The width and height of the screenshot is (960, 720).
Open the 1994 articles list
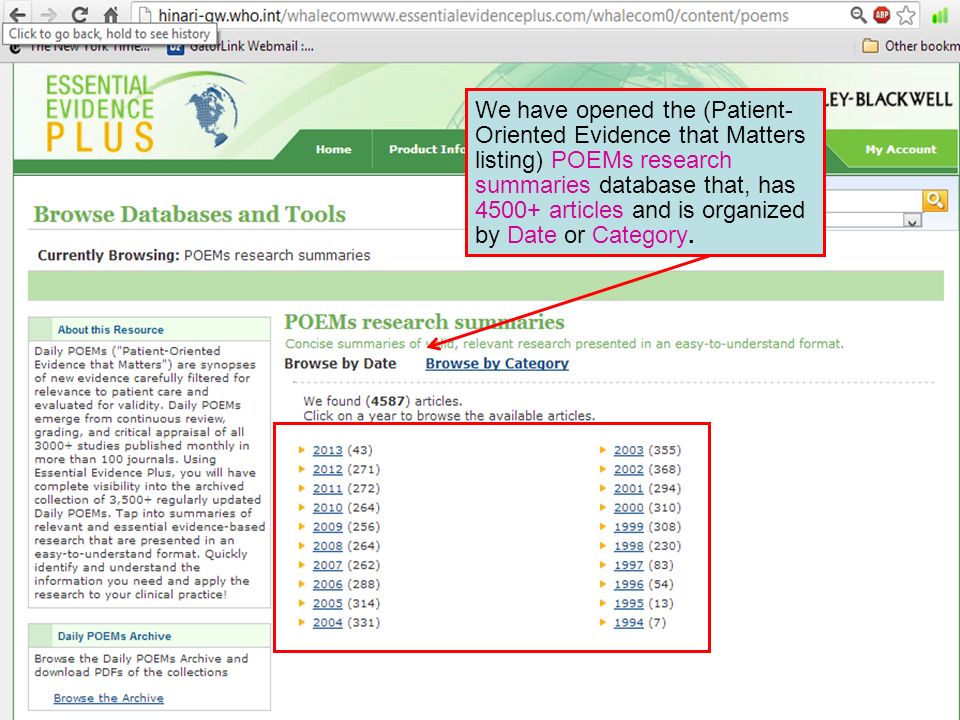pyautogui.click(x=629, y=623)
